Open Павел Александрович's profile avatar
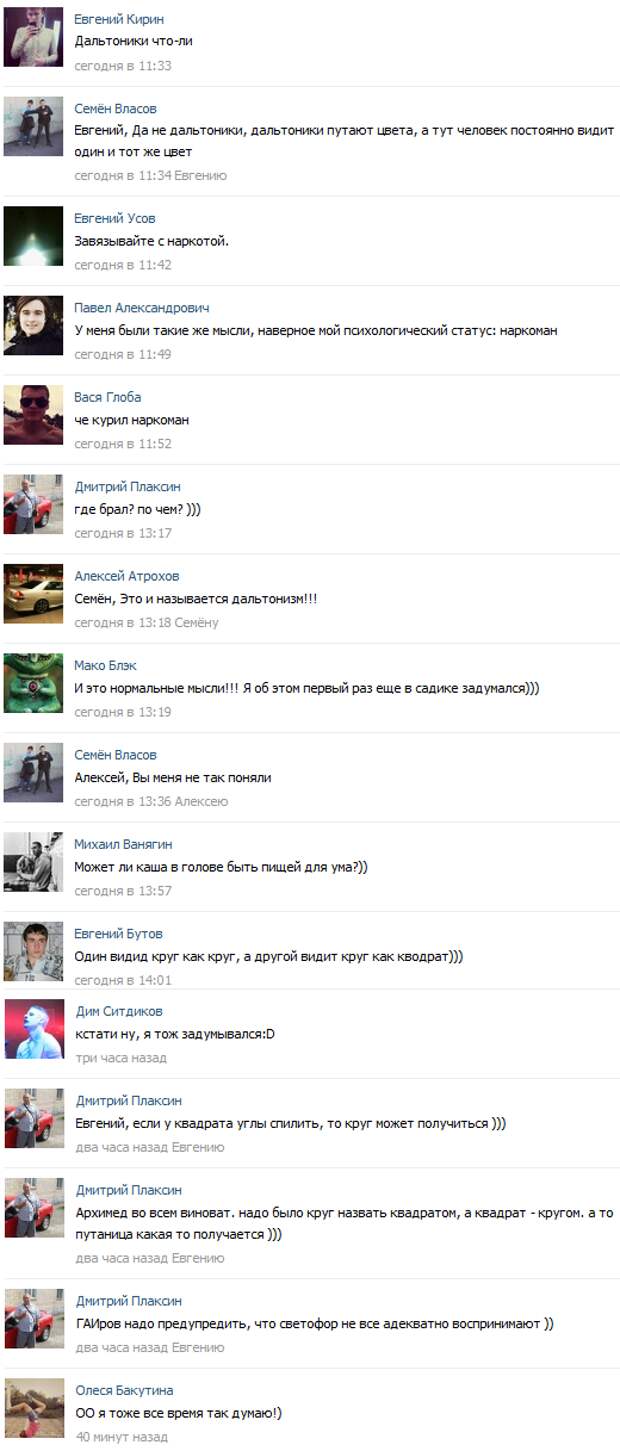620x1451 pixels. pyautogui.click(x=33, y=325)
